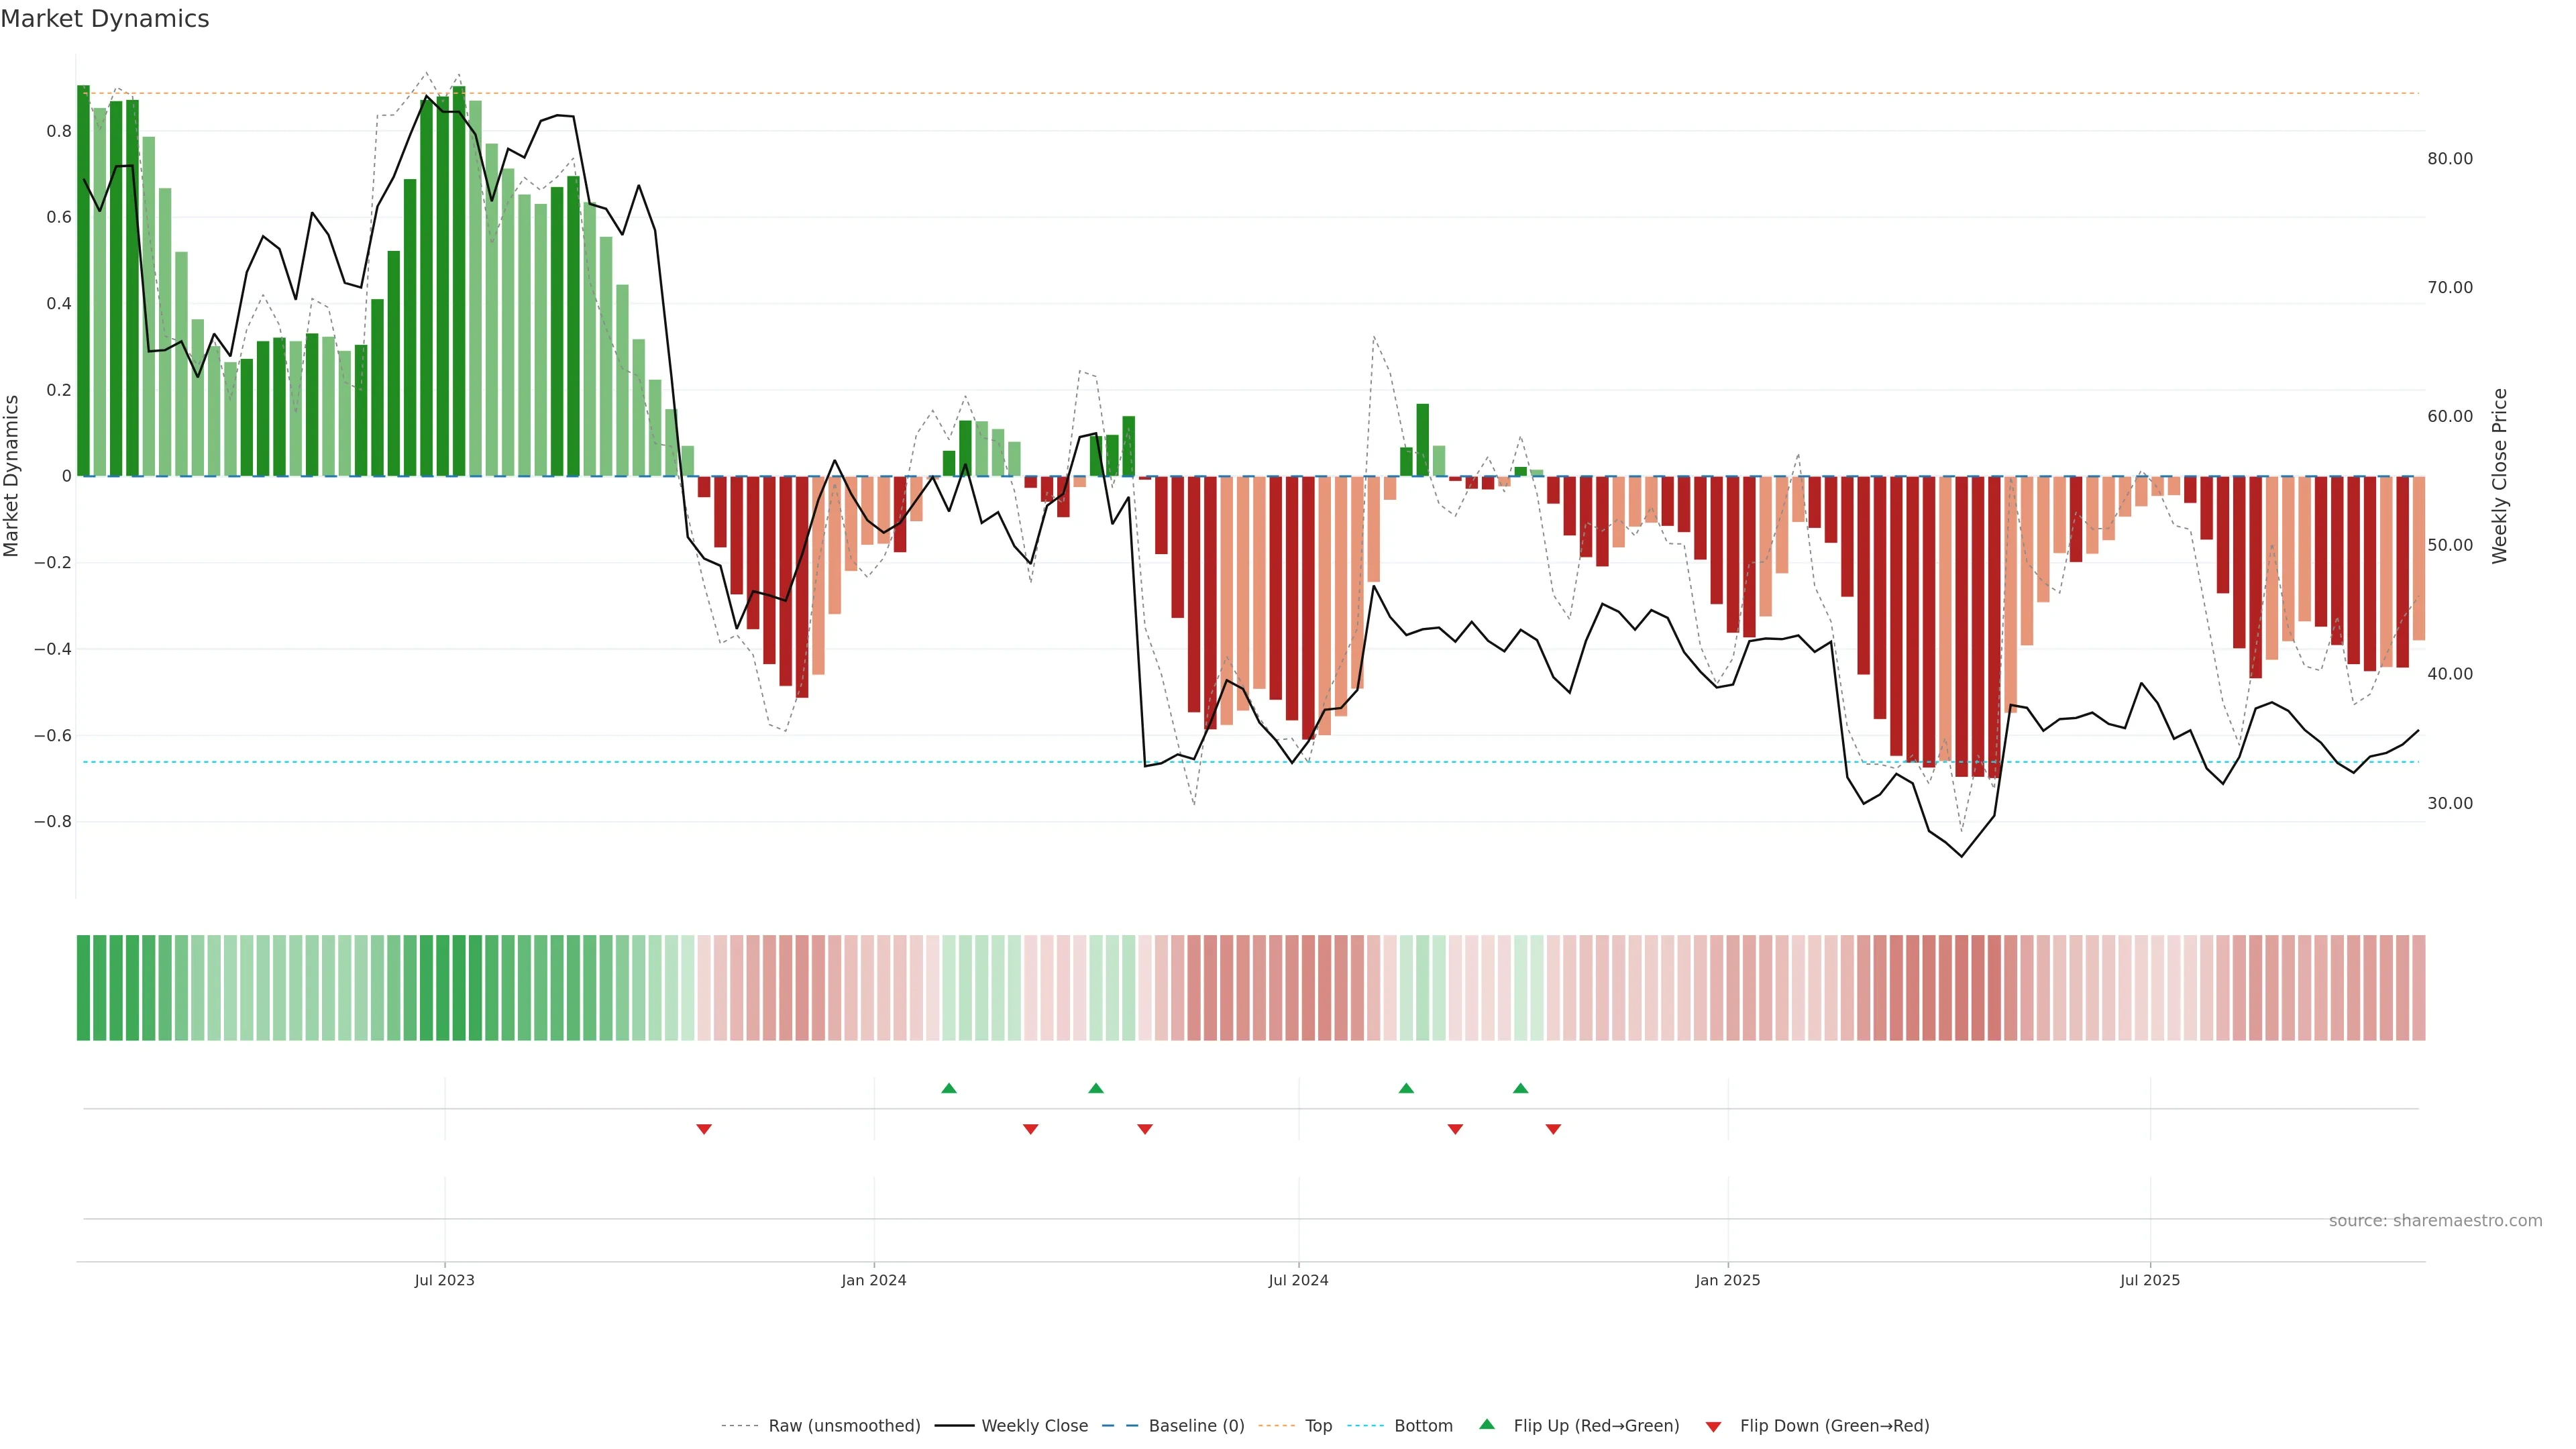Image resolution: width=2576 pixels, height=1449 pixels.
Task: Click the Market Dynamics chart title
Action: click(105, 19)
